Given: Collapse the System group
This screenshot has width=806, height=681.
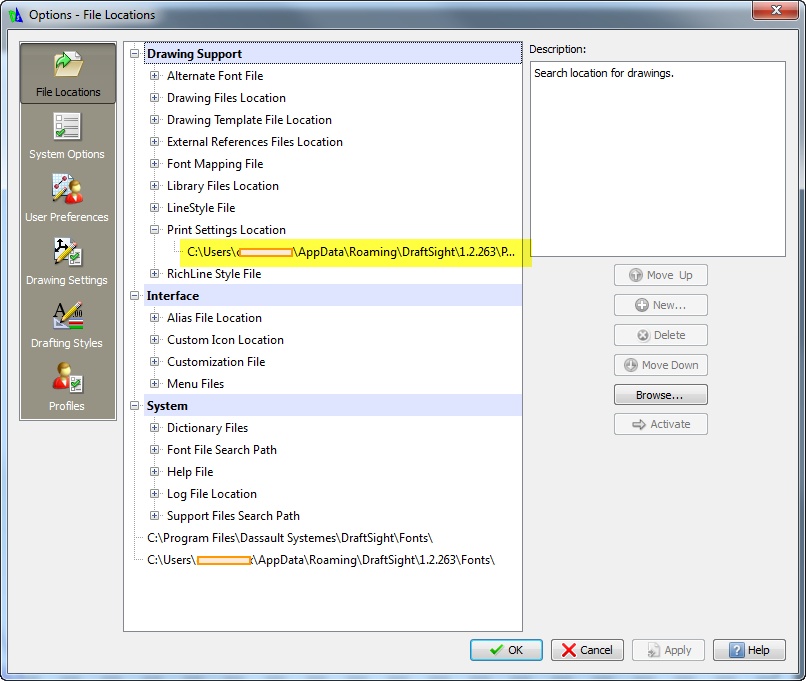Looking at the screenshot, I should [135, 406].
